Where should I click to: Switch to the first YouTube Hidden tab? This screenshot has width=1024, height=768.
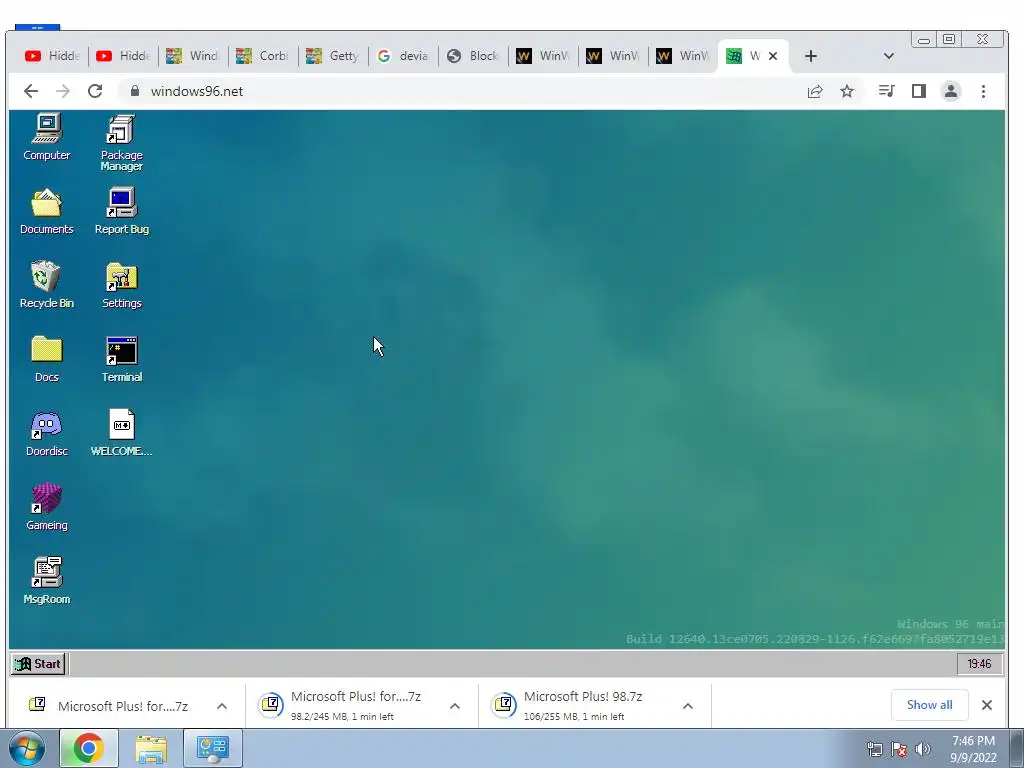[x=52, y=56]
